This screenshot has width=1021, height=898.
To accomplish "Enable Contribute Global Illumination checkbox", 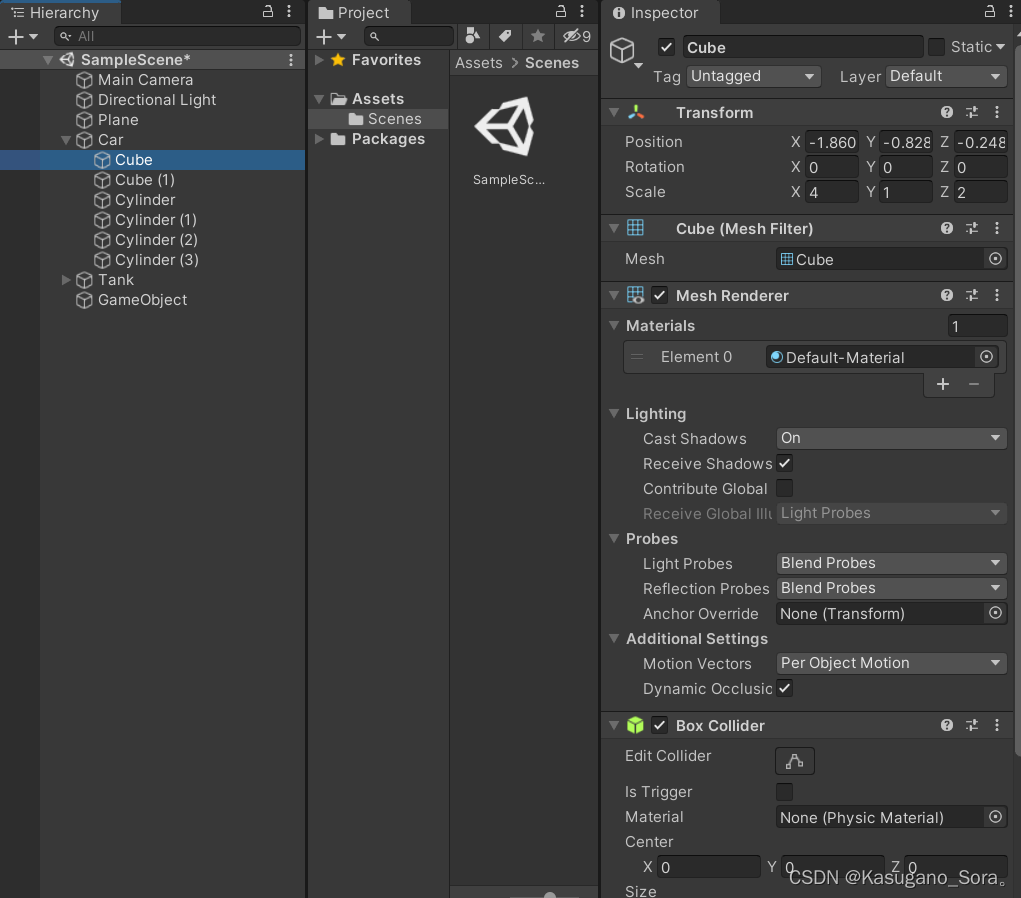I will click(x=784, y=489).
